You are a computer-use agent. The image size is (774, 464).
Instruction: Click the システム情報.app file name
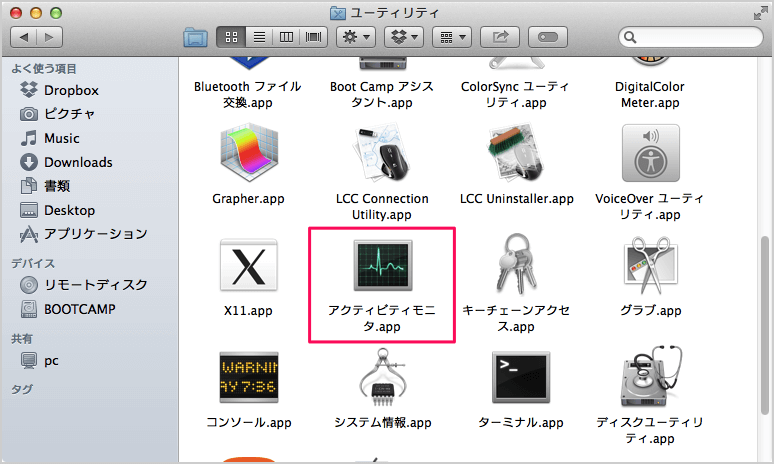tap(383, 423)
